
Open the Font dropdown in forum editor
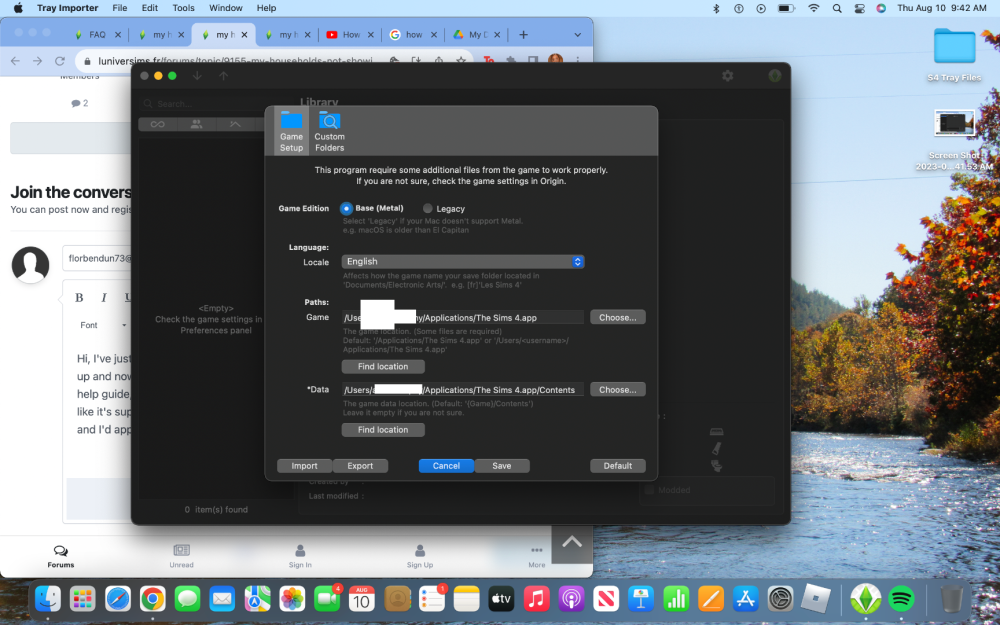tap(102, 325)
